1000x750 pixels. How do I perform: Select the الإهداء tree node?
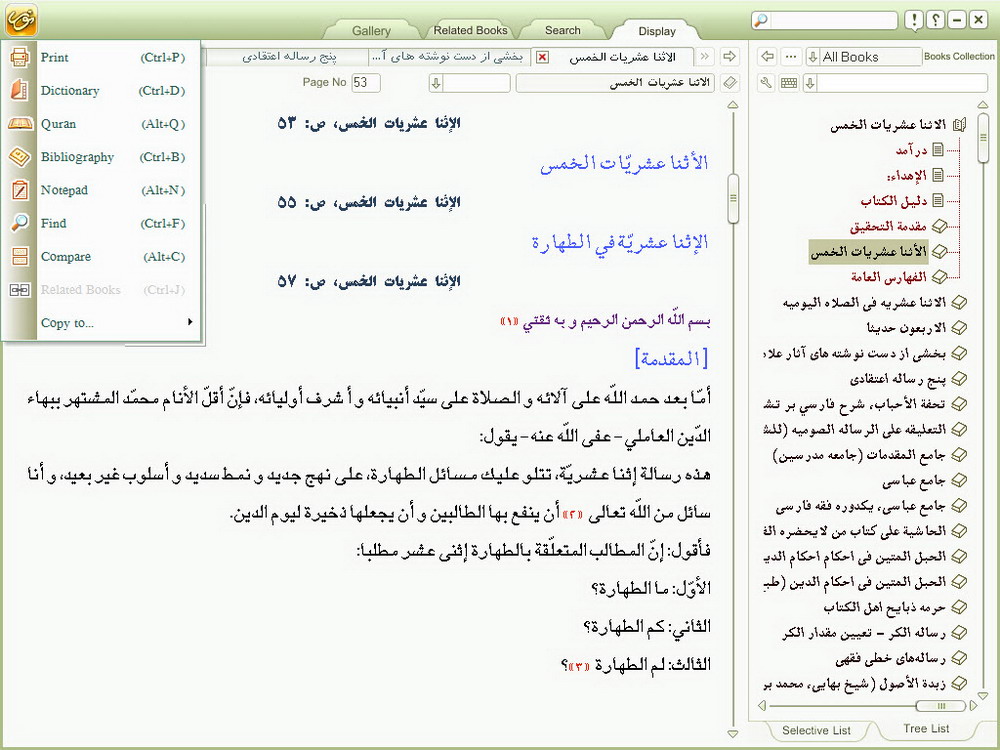pos(906,175)
